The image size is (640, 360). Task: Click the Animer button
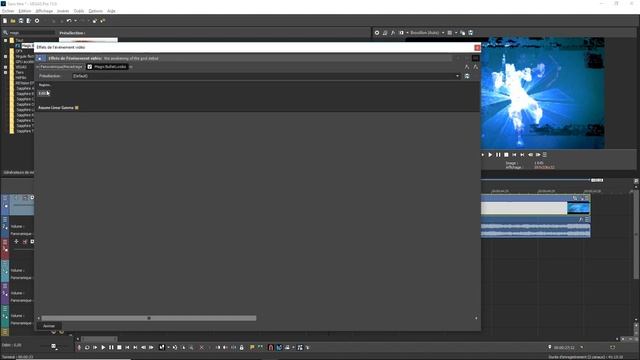(49, 326)
